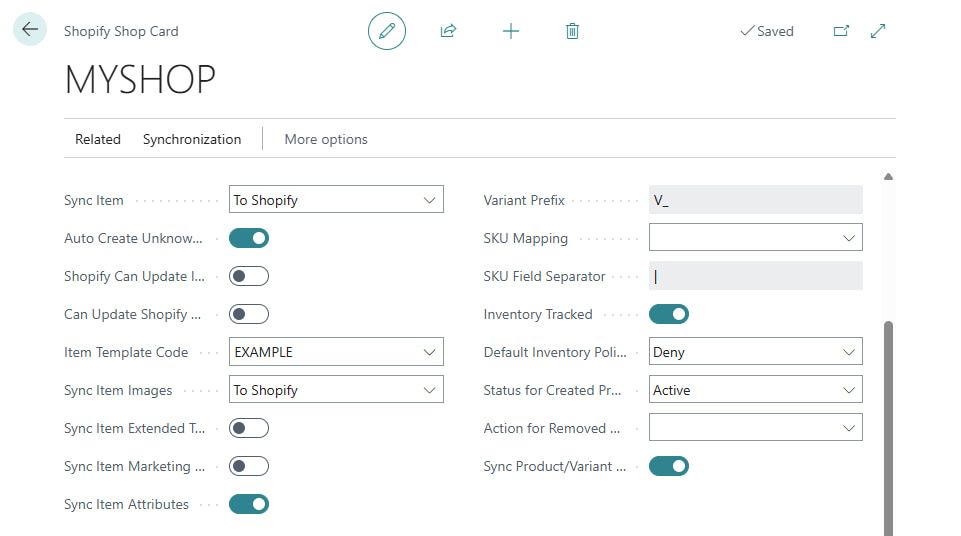Enable Shopify Can Update Items switch

click(249, 276)
